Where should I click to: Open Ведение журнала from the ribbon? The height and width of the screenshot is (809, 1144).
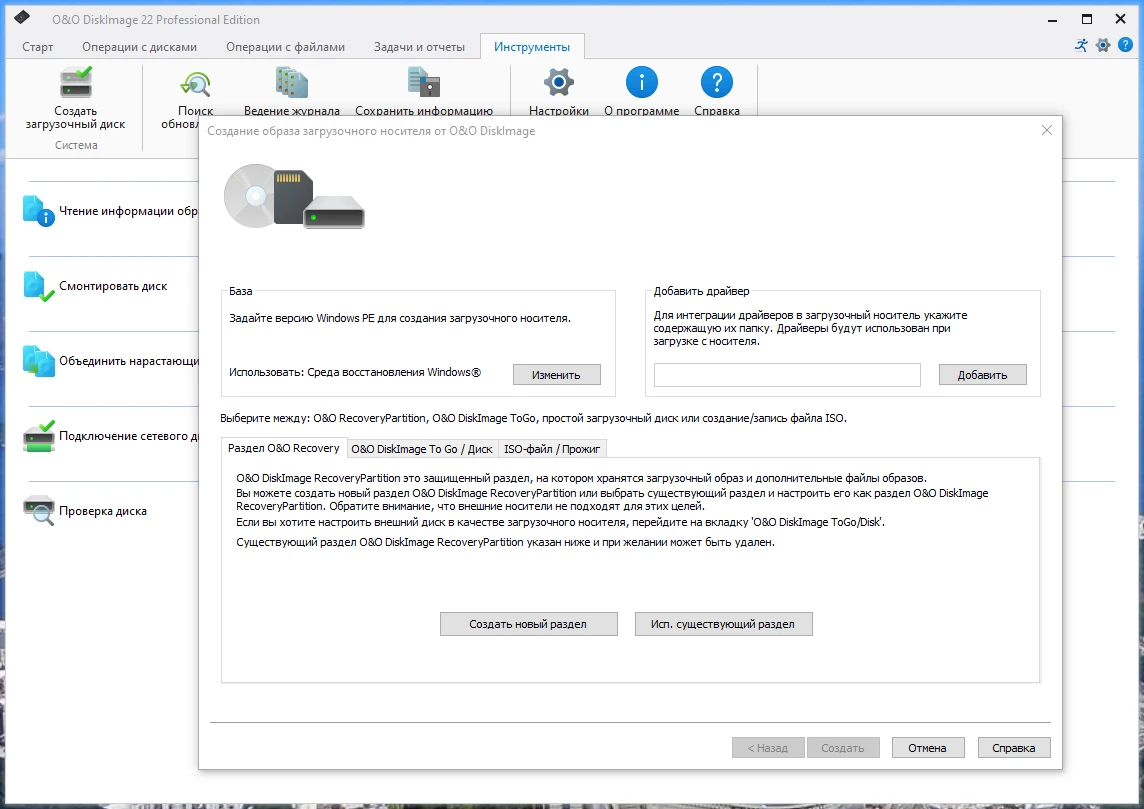coord(291,84)
